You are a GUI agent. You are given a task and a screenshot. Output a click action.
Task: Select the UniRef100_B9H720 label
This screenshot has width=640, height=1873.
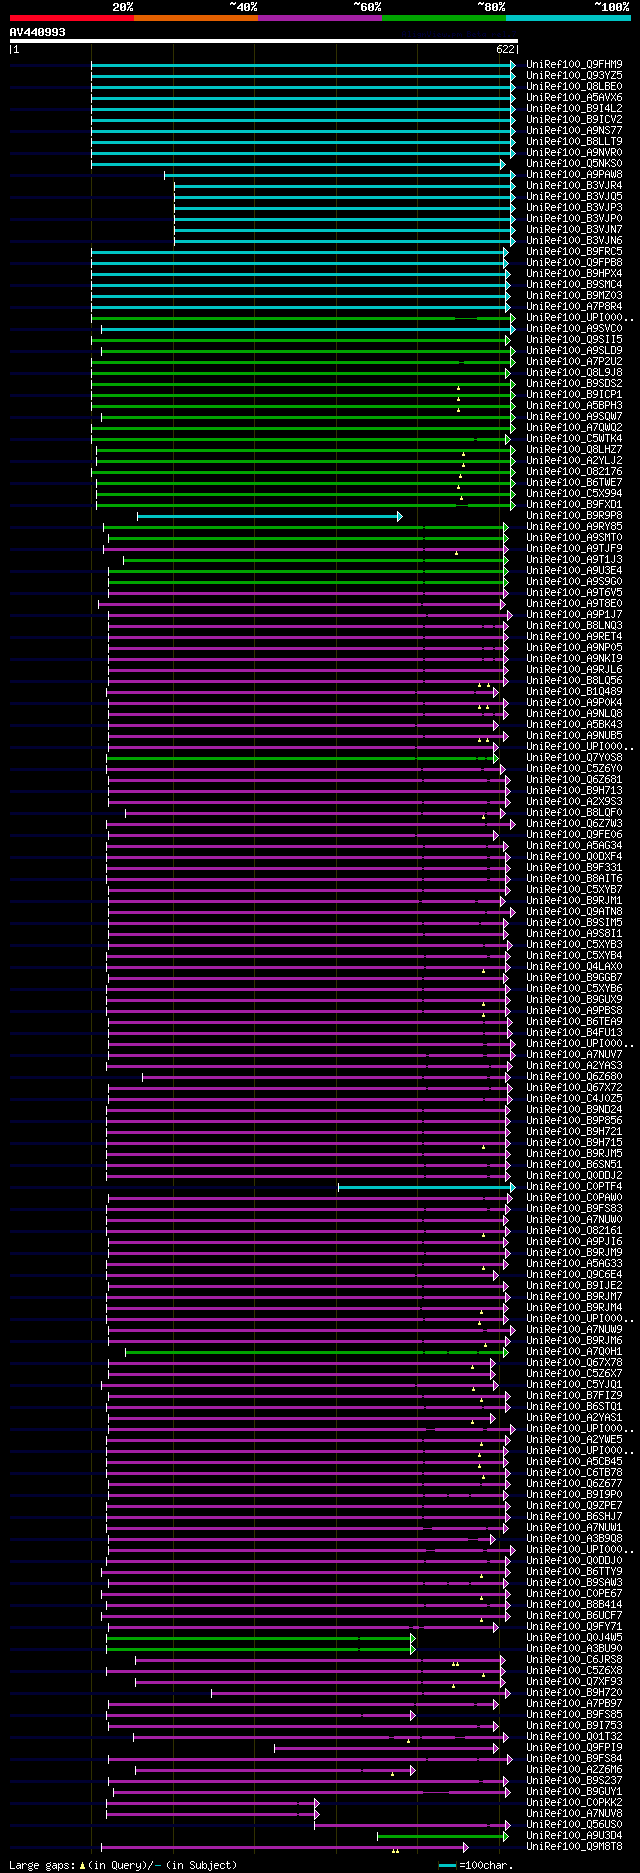pos(574,1693)
